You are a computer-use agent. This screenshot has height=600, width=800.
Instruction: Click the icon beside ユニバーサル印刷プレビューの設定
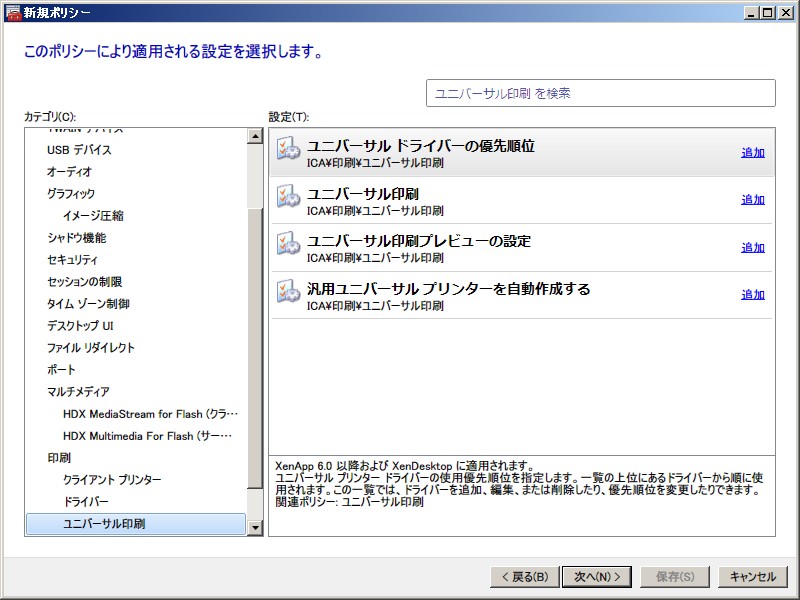[288, 247]
